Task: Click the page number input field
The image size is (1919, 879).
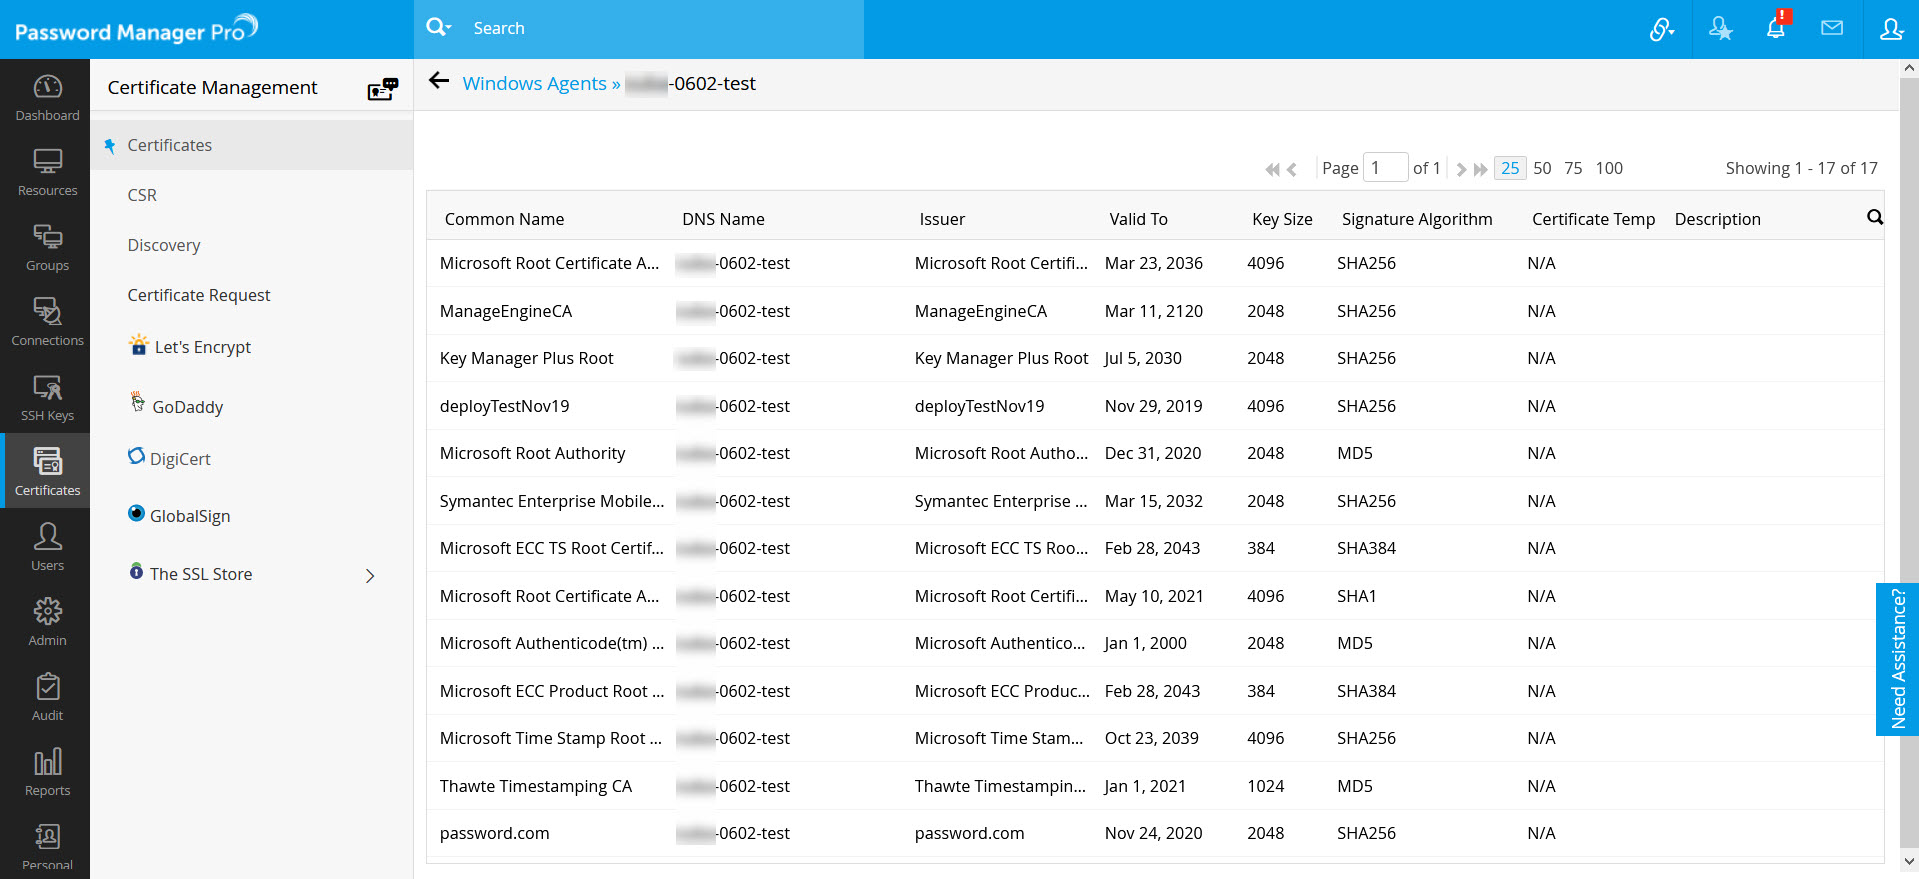Action: point(1385,168)
